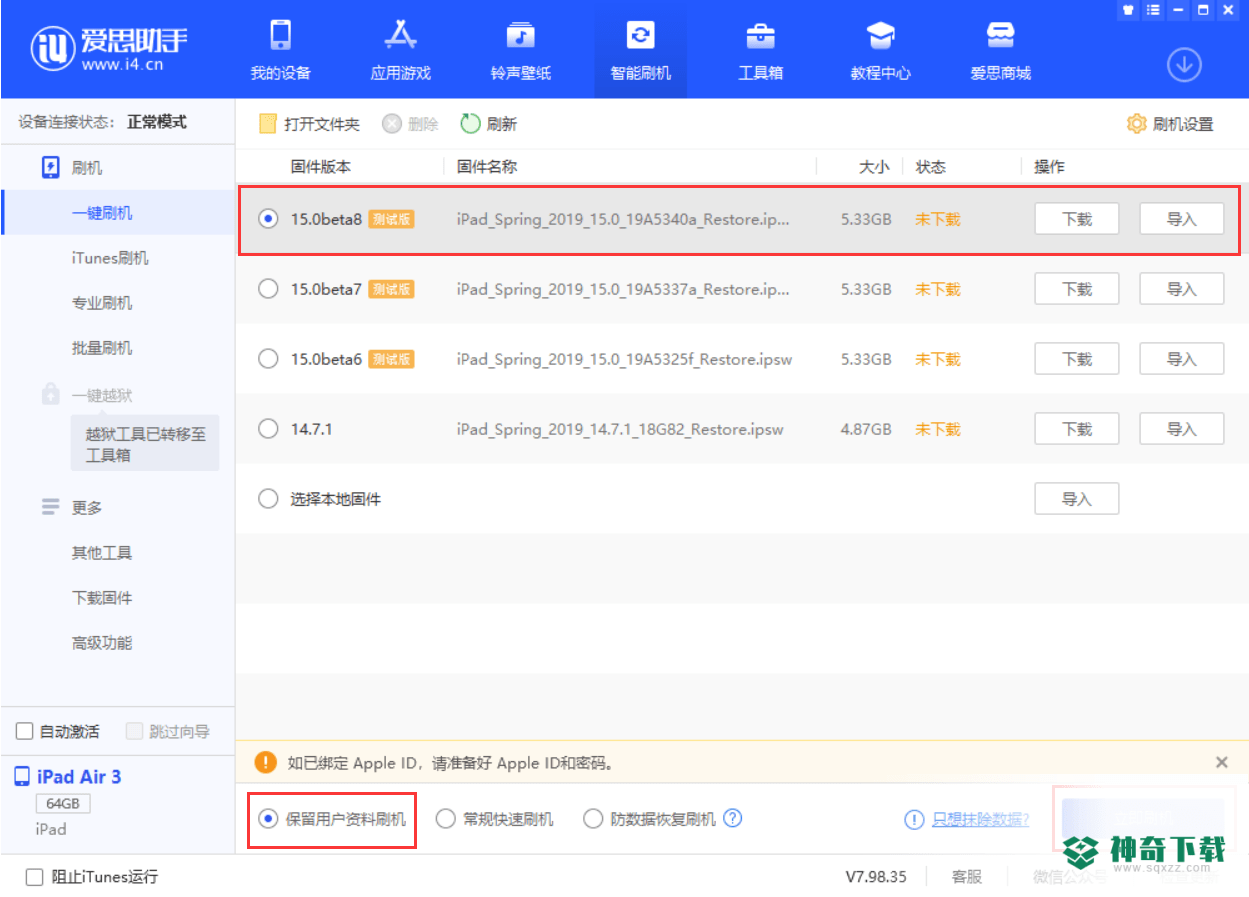Click iPad_Spring_2019_14.7.1_18G82_Restore.ipsw name
Image resolution: width=1249 pixels, height=897 pixels.
coord(620,429)
